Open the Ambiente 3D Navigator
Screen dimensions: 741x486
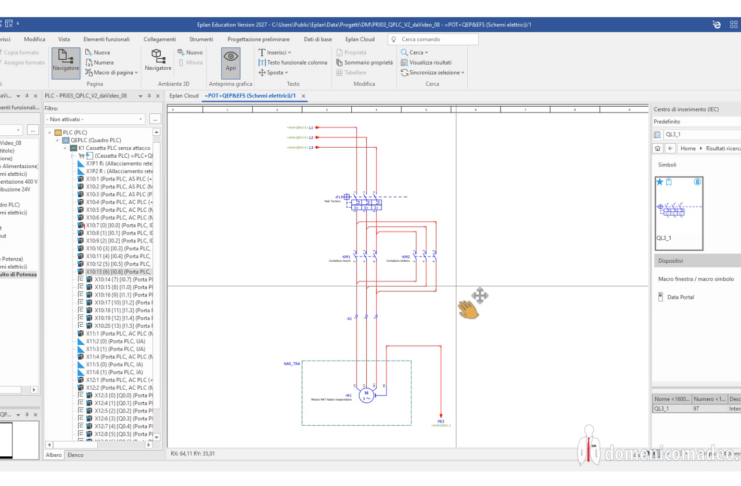[158, 60]
